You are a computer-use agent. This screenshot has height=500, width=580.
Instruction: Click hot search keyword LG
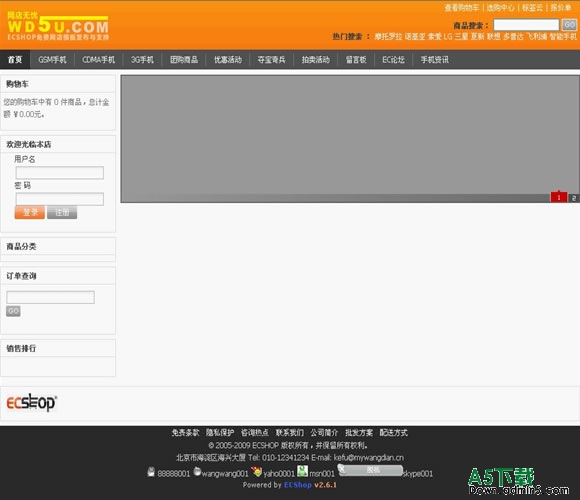pos(448,37)
